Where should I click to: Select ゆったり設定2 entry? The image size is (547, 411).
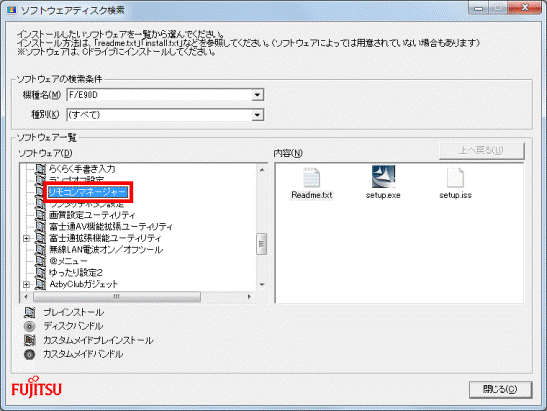(x=76, y=272)
